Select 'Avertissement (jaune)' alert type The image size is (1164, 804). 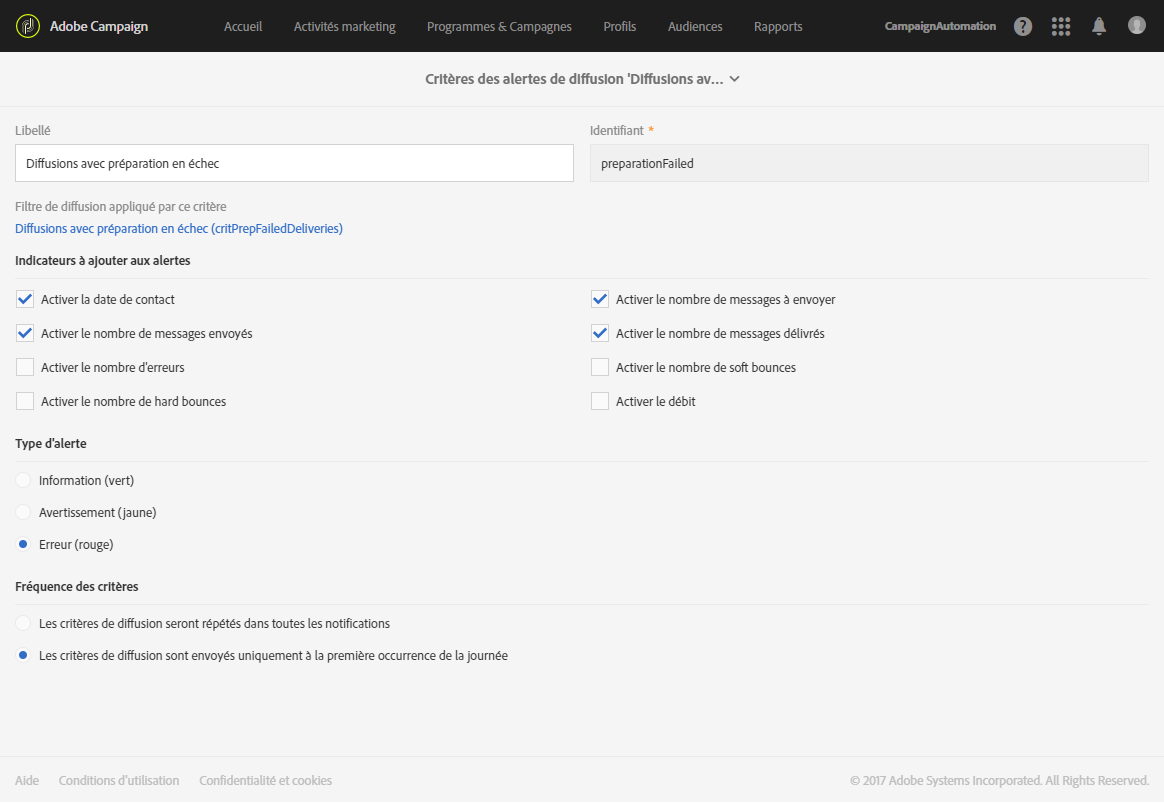(23, 513)
